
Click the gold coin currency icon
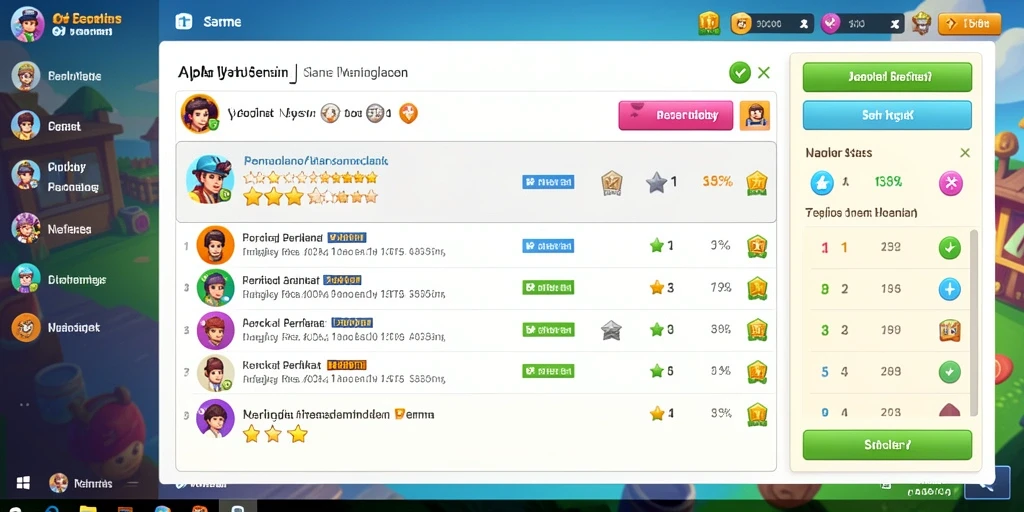click(x=741, y=24)
